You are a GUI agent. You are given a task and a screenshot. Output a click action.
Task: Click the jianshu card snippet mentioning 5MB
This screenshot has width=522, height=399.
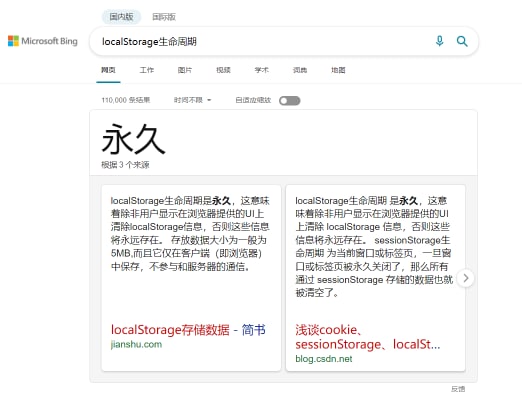[x=190, y=233]
